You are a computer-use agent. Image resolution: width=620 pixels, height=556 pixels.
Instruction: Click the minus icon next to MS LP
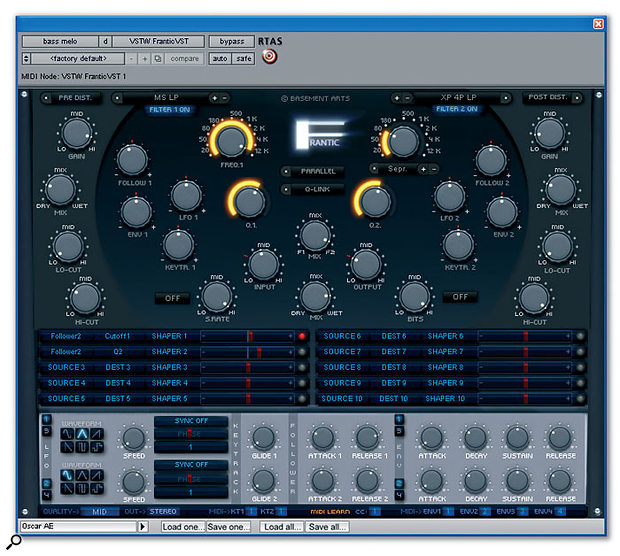(224, 98)
